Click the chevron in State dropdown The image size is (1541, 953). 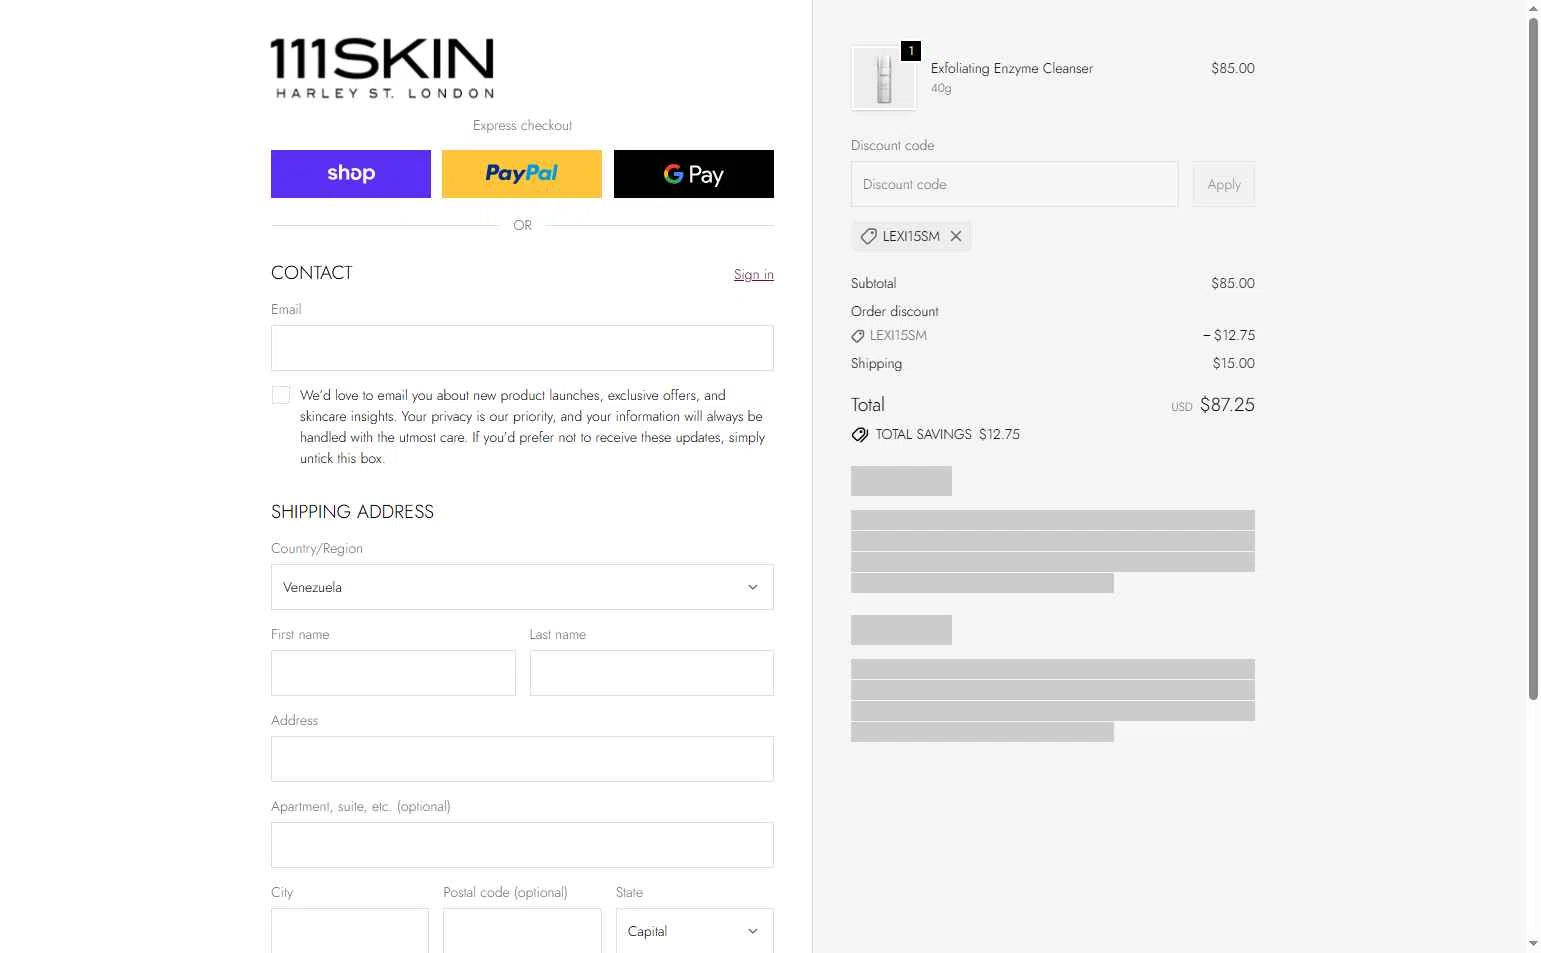pyautogui.click(x=753, y=931)
